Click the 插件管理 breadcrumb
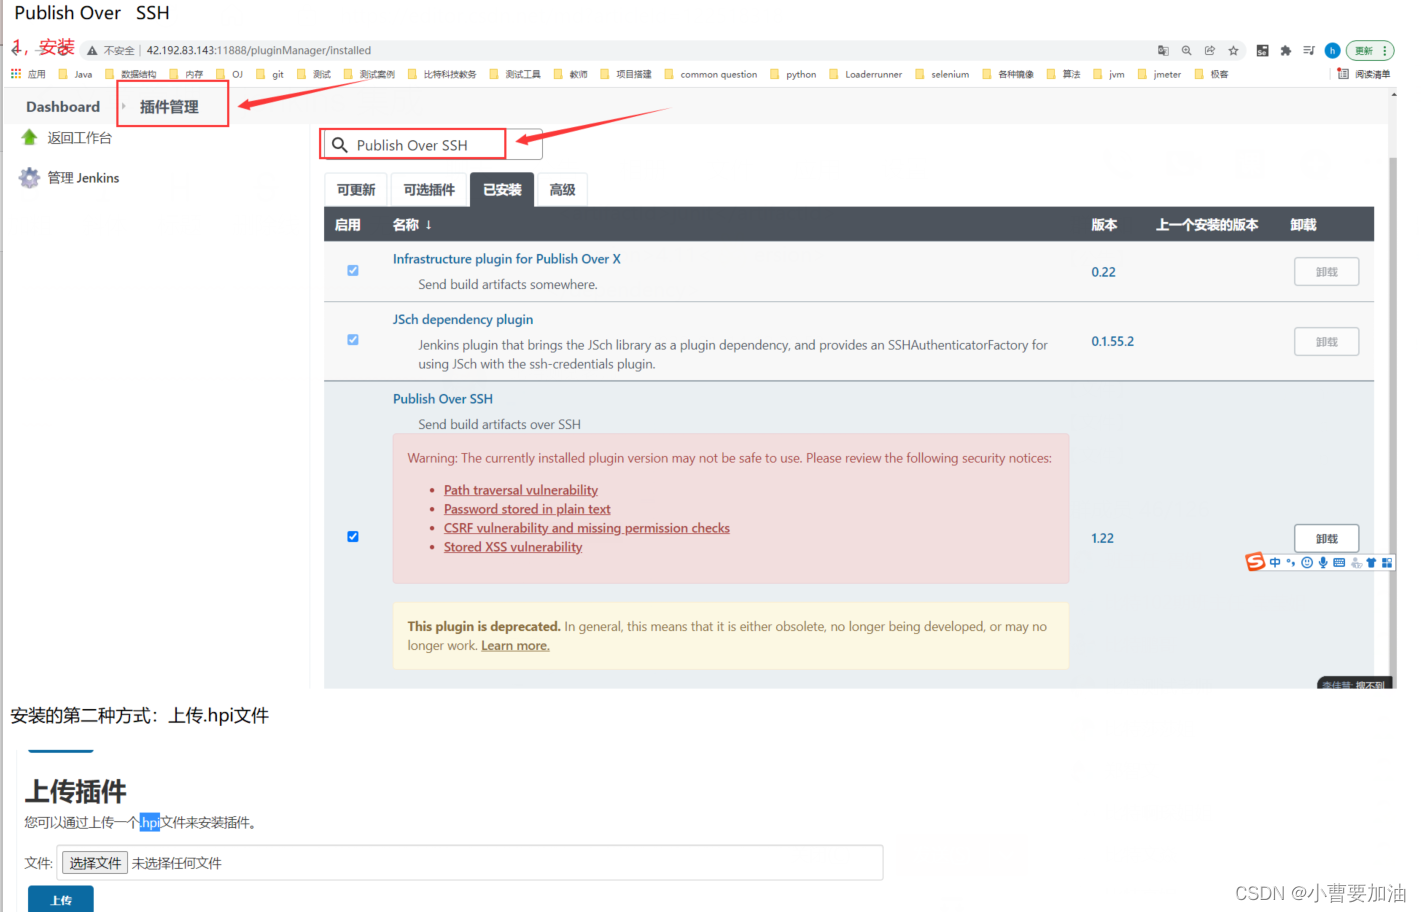1421x912 pixels. click(169, 107)
